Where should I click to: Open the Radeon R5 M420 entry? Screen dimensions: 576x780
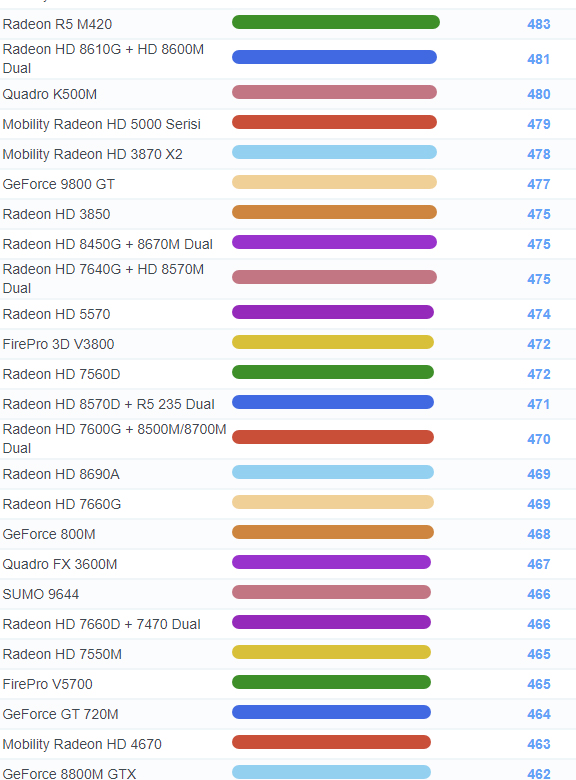coord(57,24)
